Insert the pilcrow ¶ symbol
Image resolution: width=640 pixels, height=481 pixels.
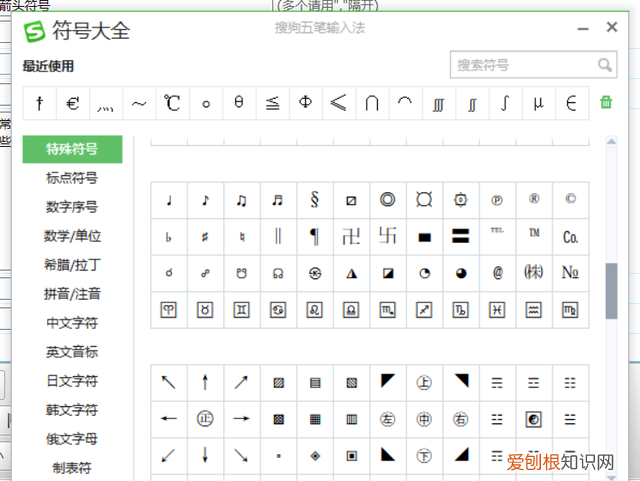click(x=315, y=237)
